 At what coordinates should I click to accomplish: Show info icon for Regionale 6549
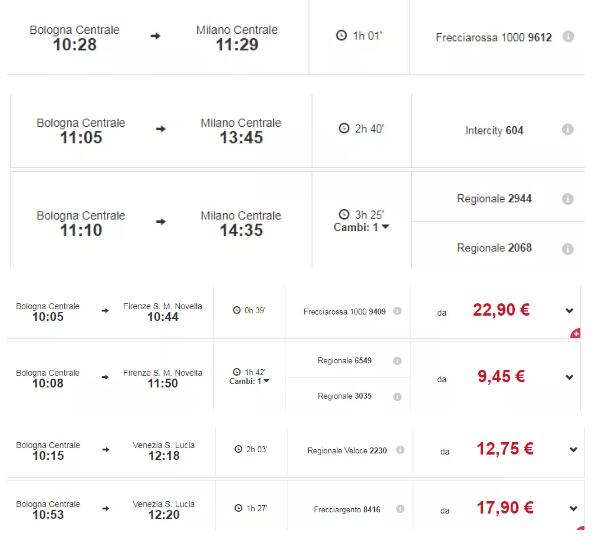pyautogui.click(x=397, y=361)
